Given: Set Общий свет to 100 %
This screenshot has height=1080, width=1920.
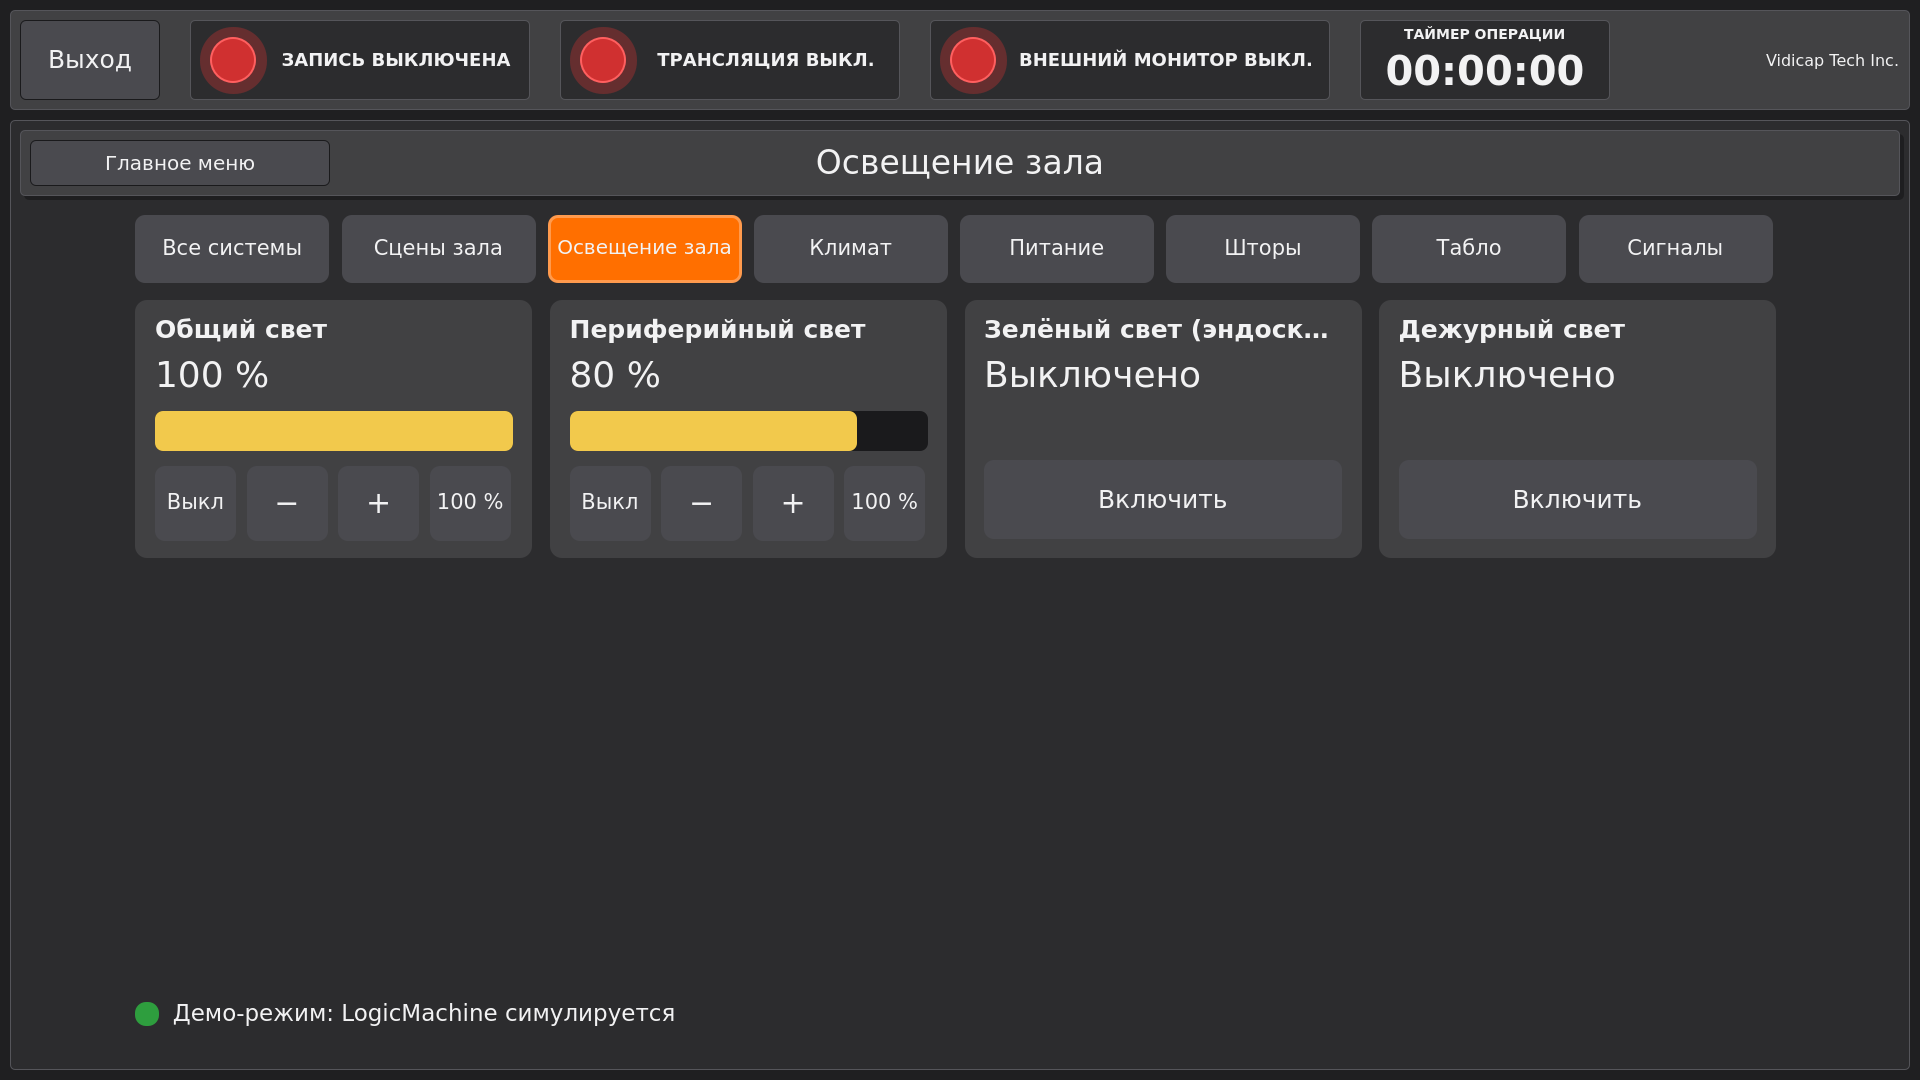Looking at the screenshot, I should (x=470, y=503).
